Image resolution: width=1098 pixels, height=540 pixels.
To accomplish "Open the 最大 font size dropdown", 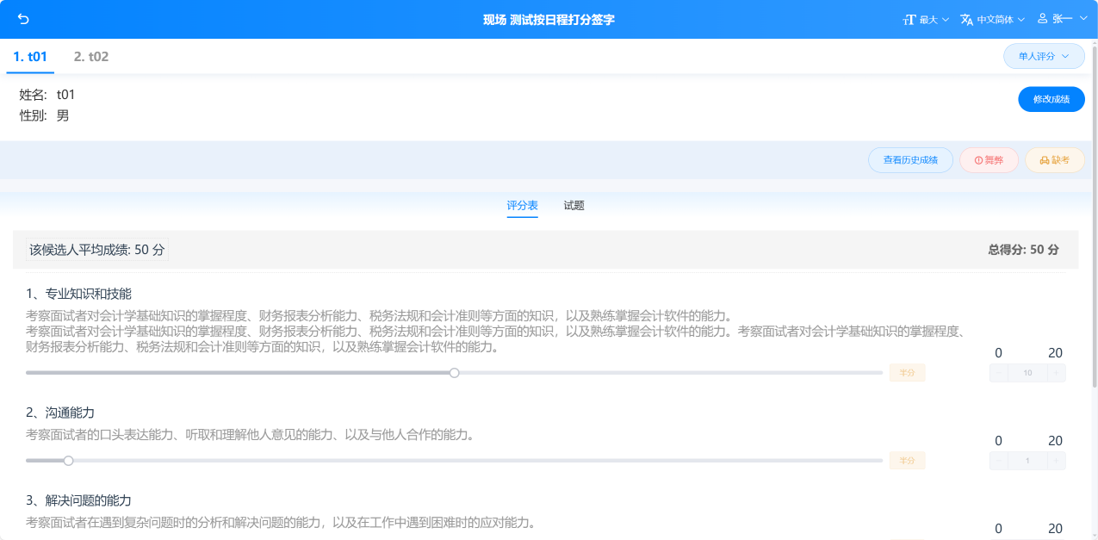I will coord(926,20).
